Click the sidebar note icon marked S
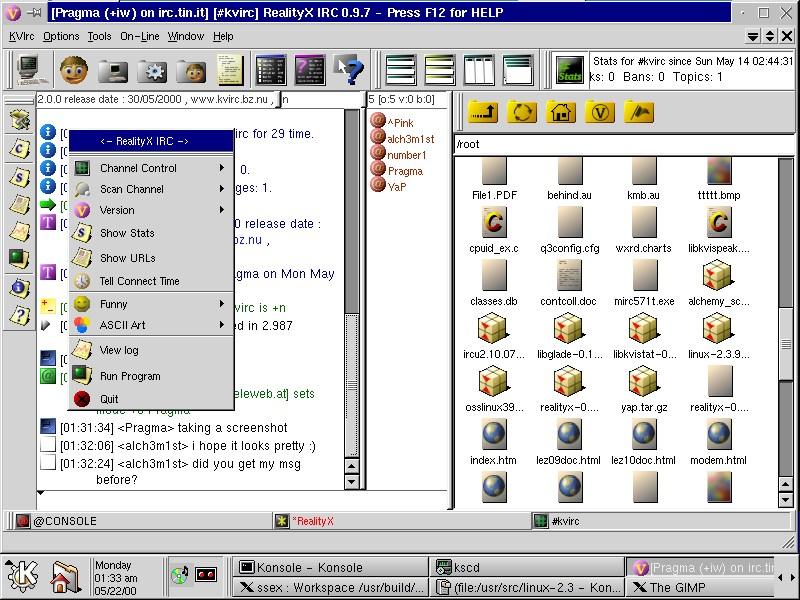This screenshot has width=800, height=600. 19,177
